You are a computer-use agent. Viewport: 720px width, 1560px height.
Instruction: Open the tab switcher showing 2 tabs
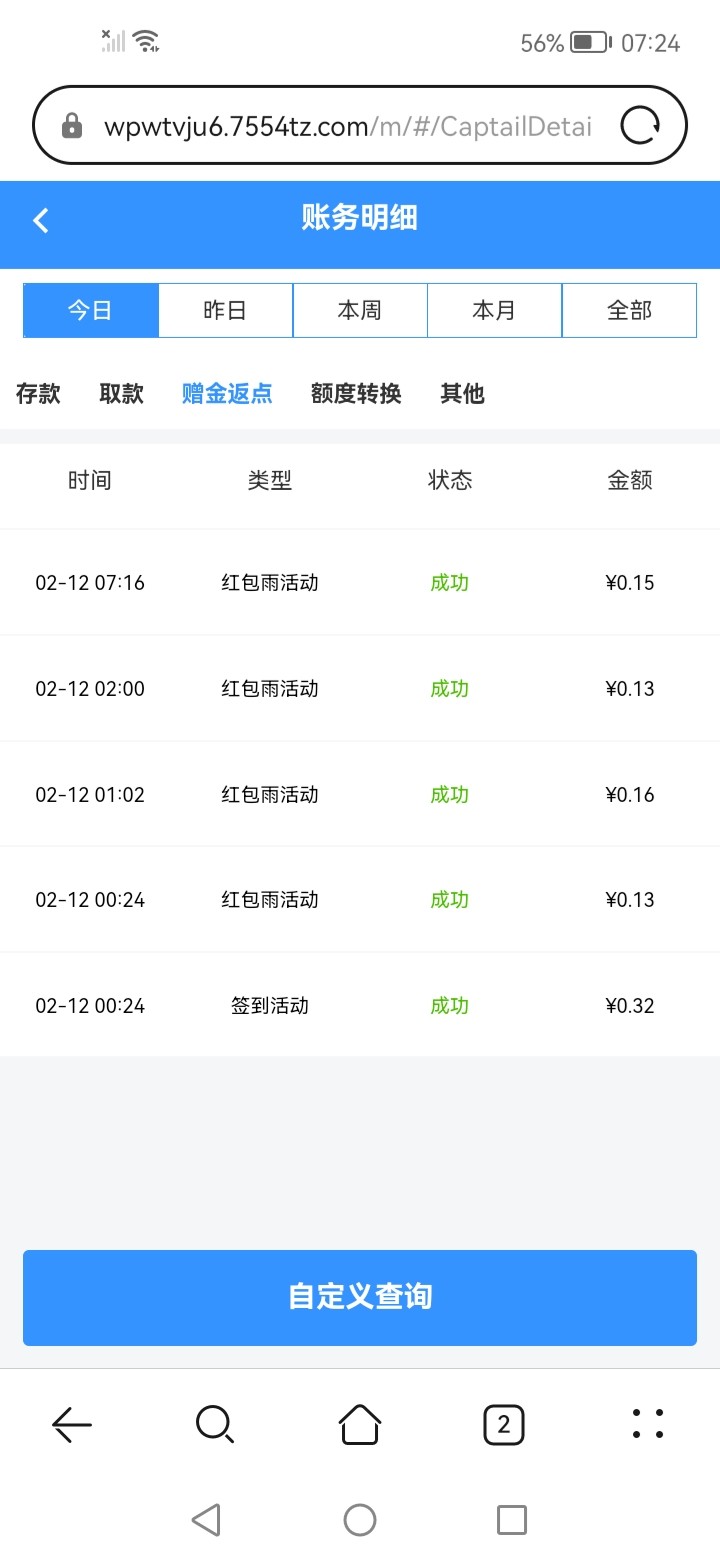(503, 1424)
